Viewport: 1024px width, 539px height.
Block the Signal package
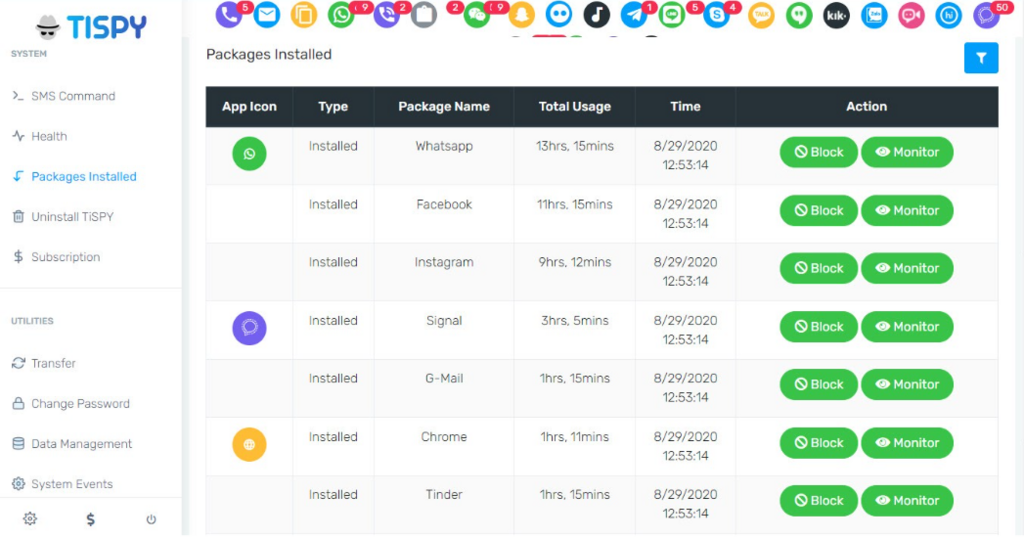(818, 327)
